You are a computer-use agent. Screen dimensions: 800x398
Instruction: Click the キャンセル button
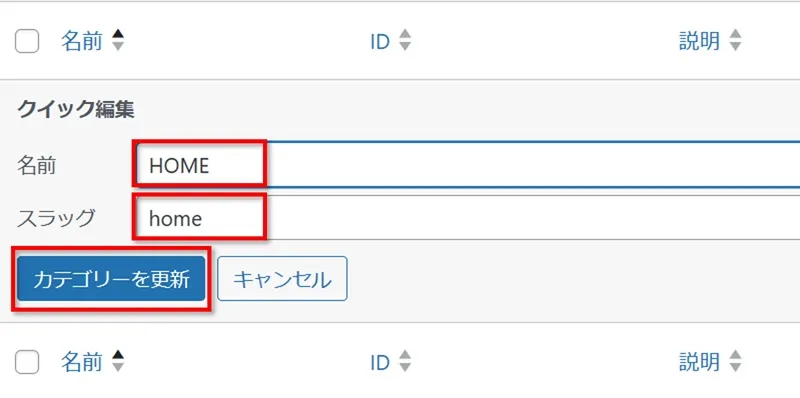(282, 279)
